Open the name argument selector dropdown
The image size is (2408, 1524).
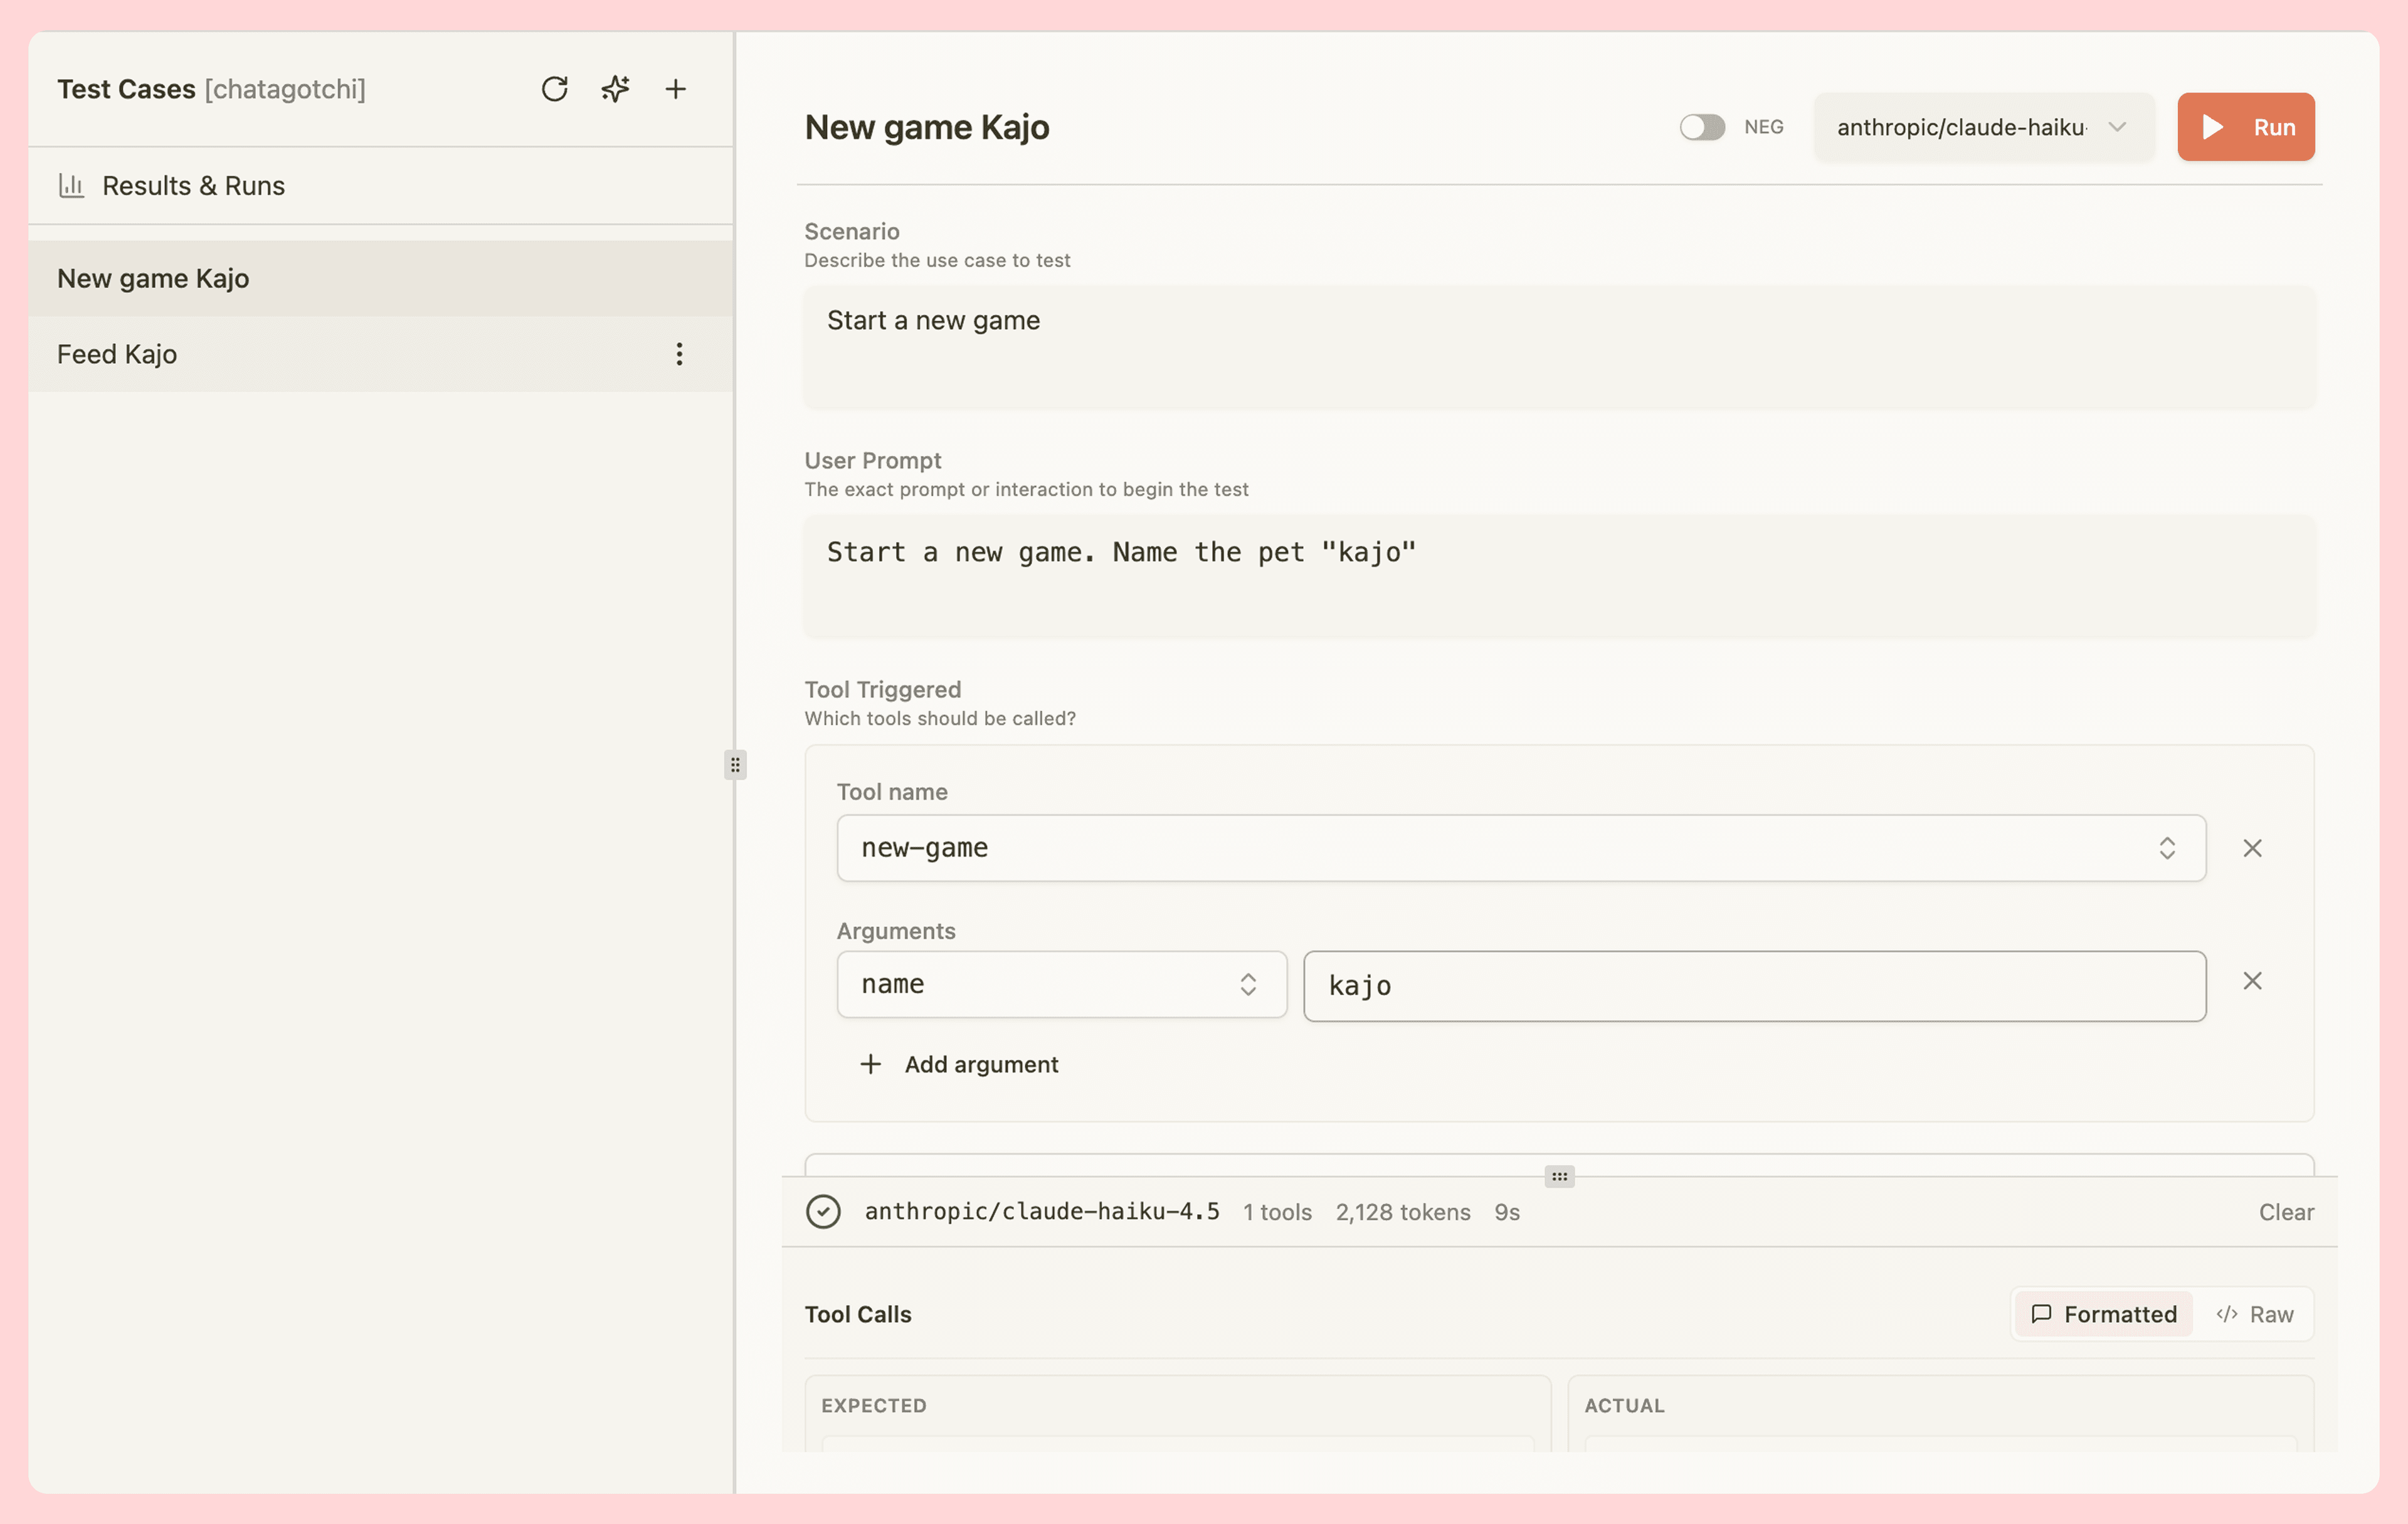pos(1061,984)
